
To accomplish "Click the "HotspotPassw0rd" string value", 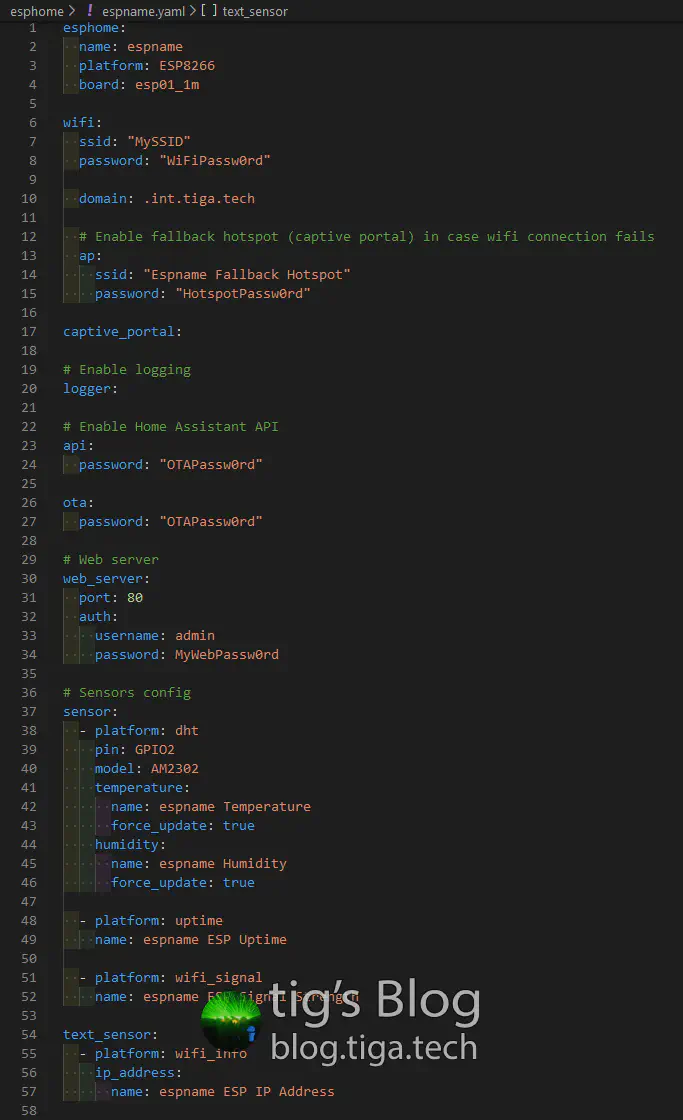I will point(243,294).
